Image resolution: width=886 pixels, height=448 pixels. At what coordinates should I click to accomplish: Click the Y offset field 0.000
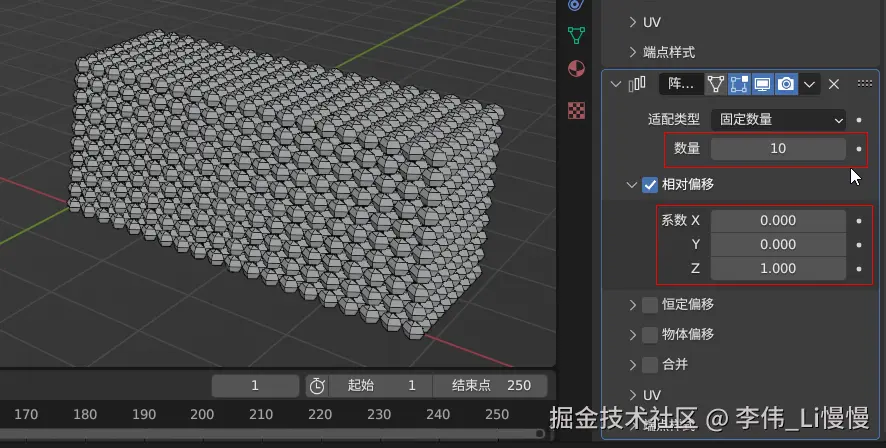tap(778, 245)
